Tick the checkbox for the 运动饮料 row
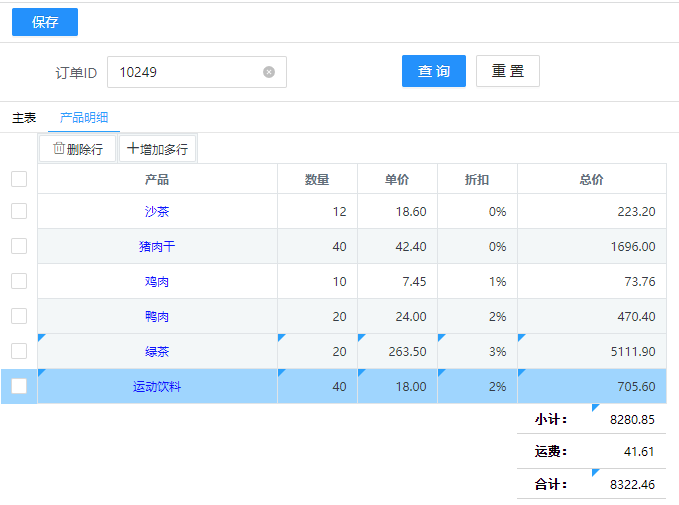 (x=19, y=386)
